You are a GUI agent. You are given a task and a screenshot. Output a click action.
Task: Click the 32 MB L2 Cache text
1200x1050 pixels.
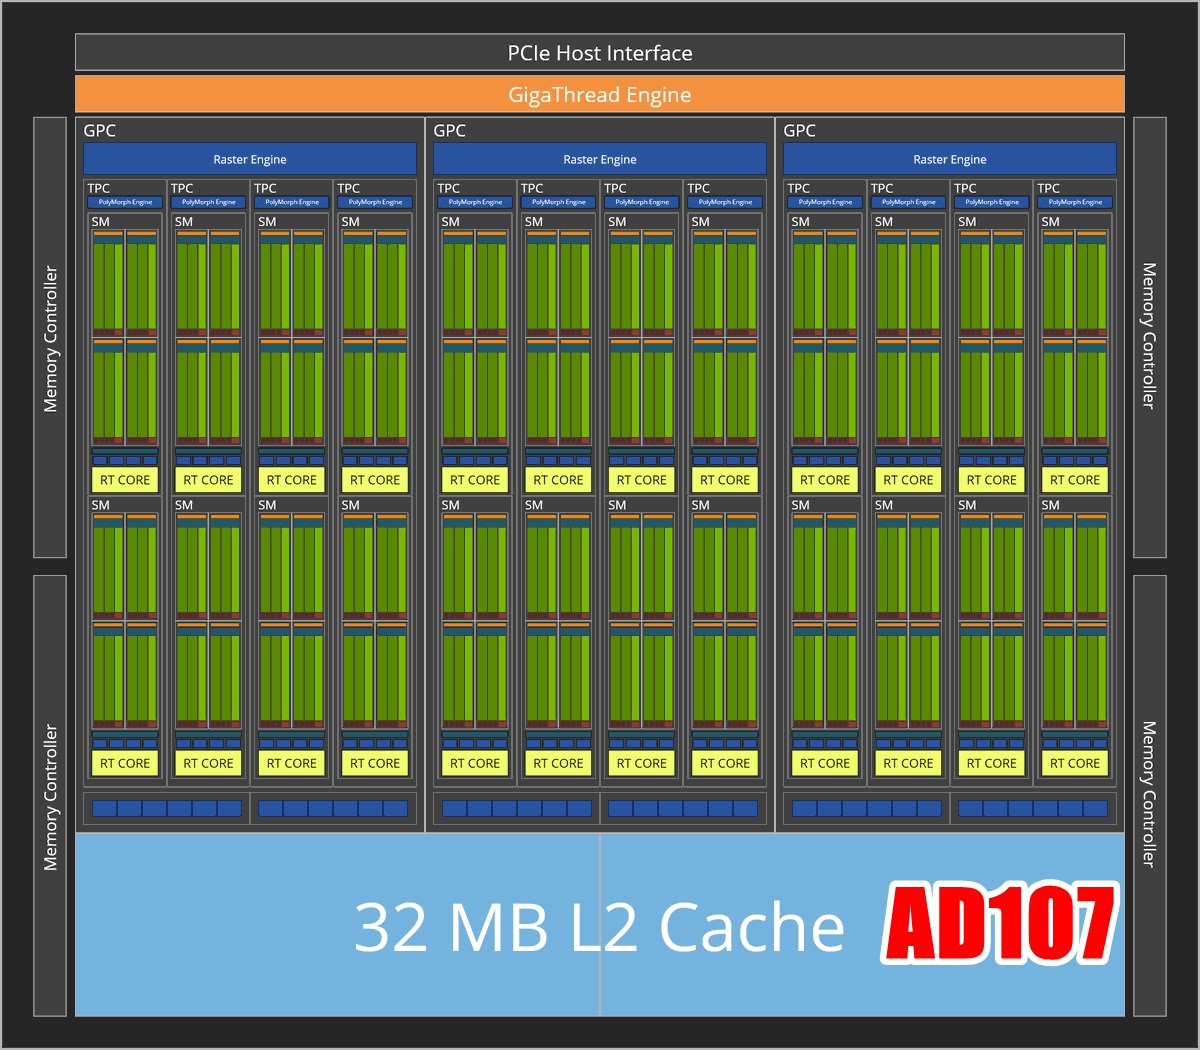600,927
